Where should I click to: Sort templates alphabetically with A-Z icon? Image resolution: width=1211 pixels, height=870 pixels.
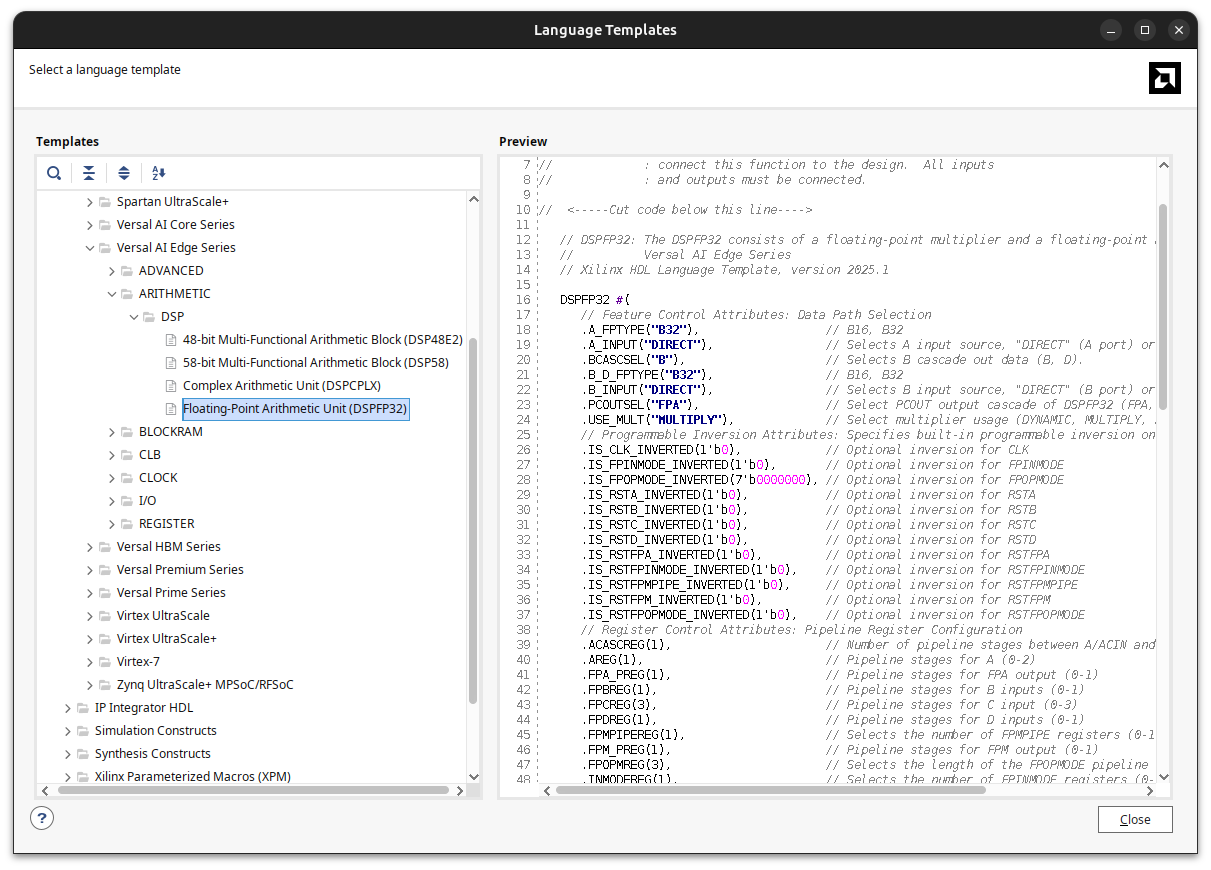coord(159,173)
